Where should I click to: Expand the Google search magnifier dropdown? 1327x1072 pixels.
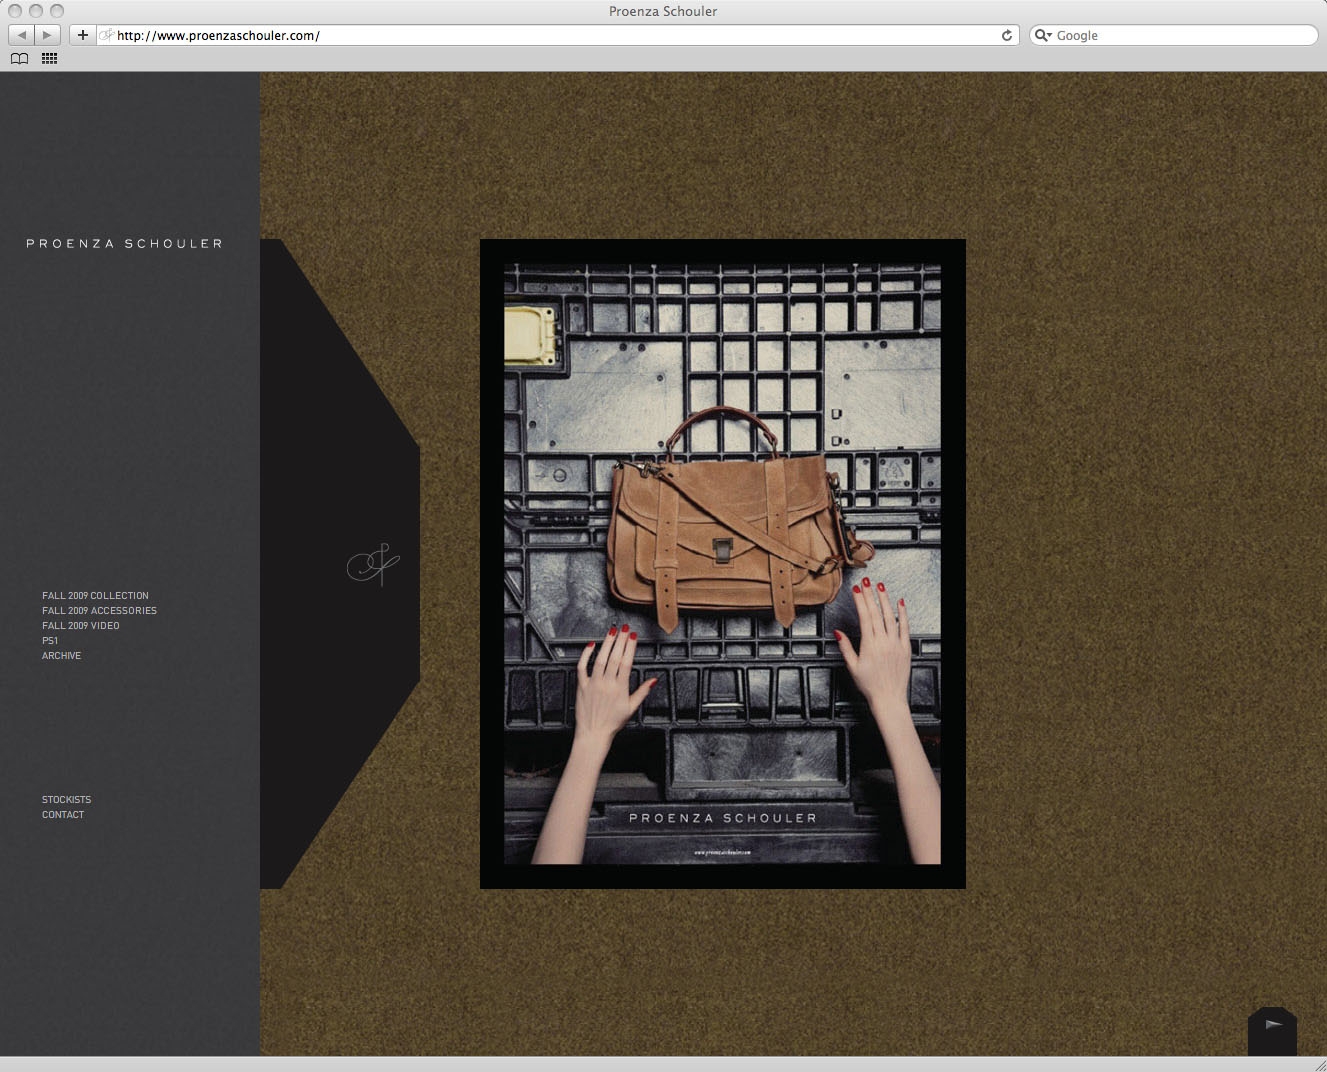(x=1043, y=35)
